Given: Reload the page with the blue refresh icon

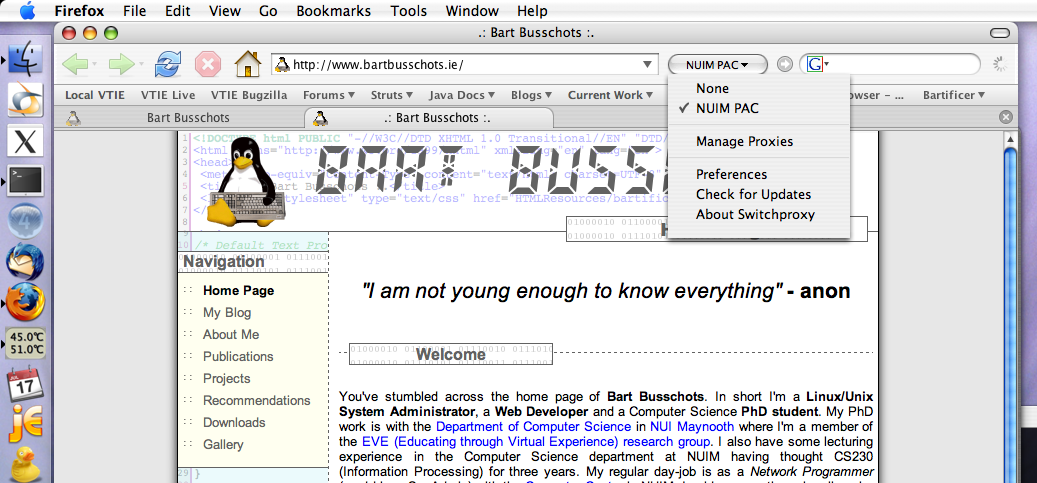Looking at the screenshot, I should [x=168, y=64].
